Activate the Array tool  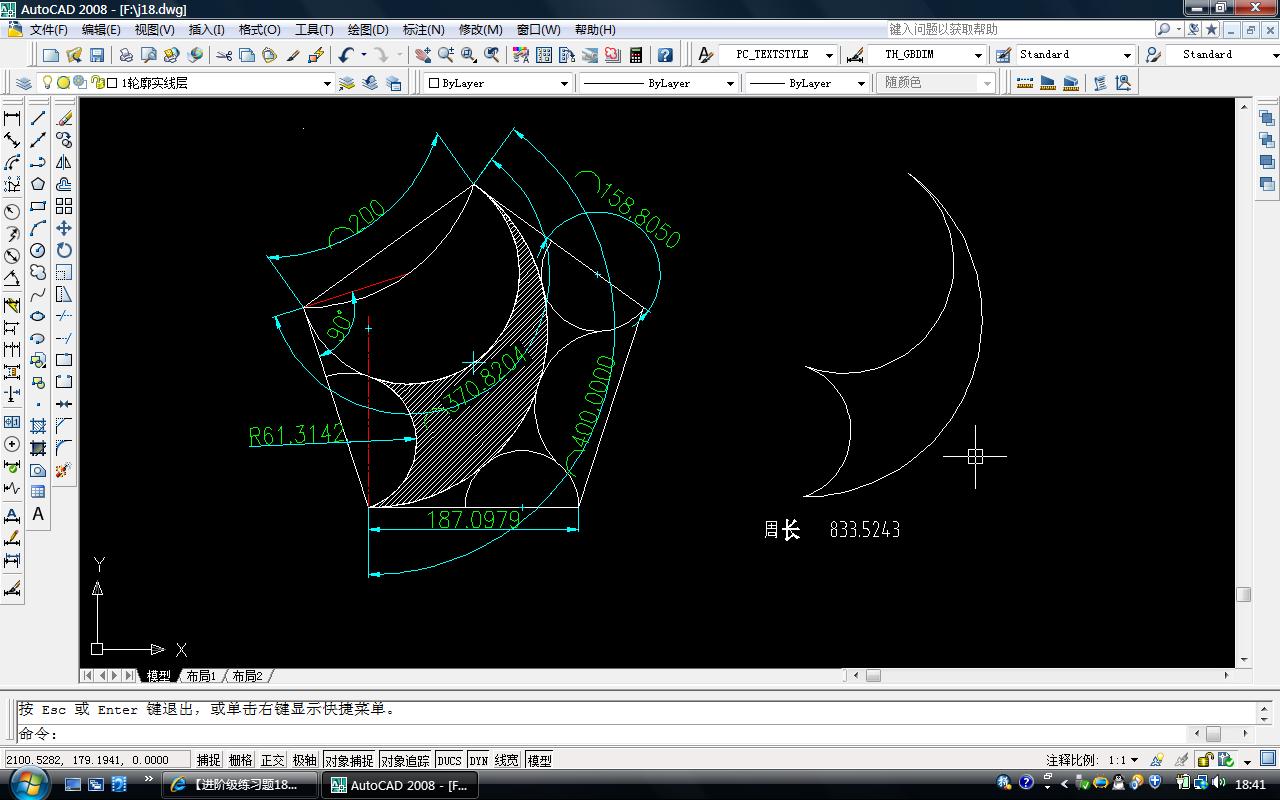(x=64, y=206)
